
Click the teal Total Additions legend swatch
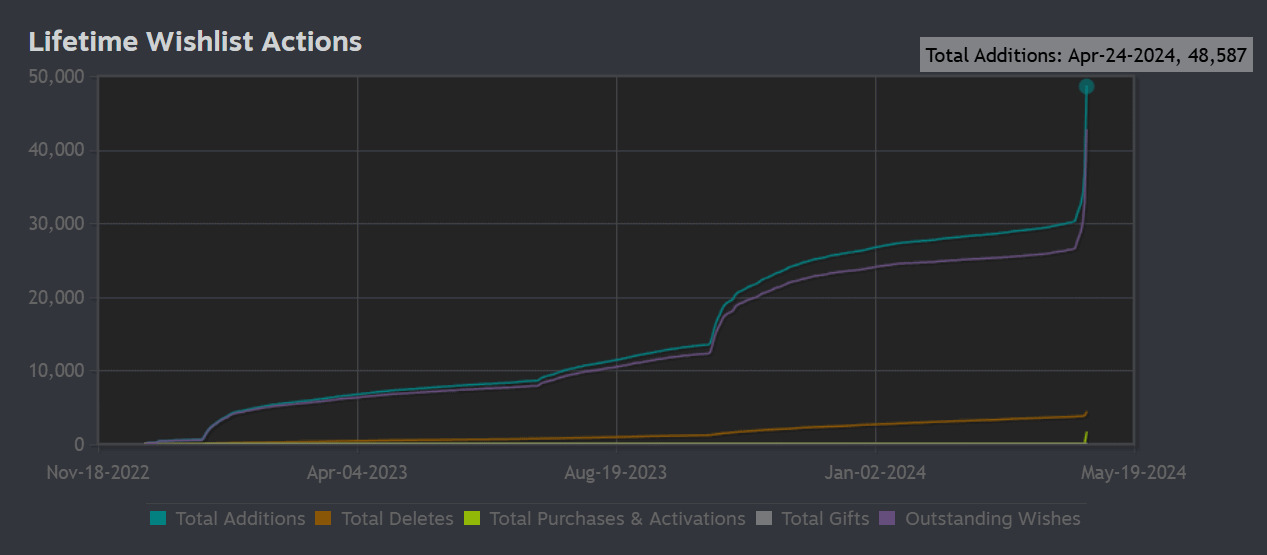[x=158, y=518]
